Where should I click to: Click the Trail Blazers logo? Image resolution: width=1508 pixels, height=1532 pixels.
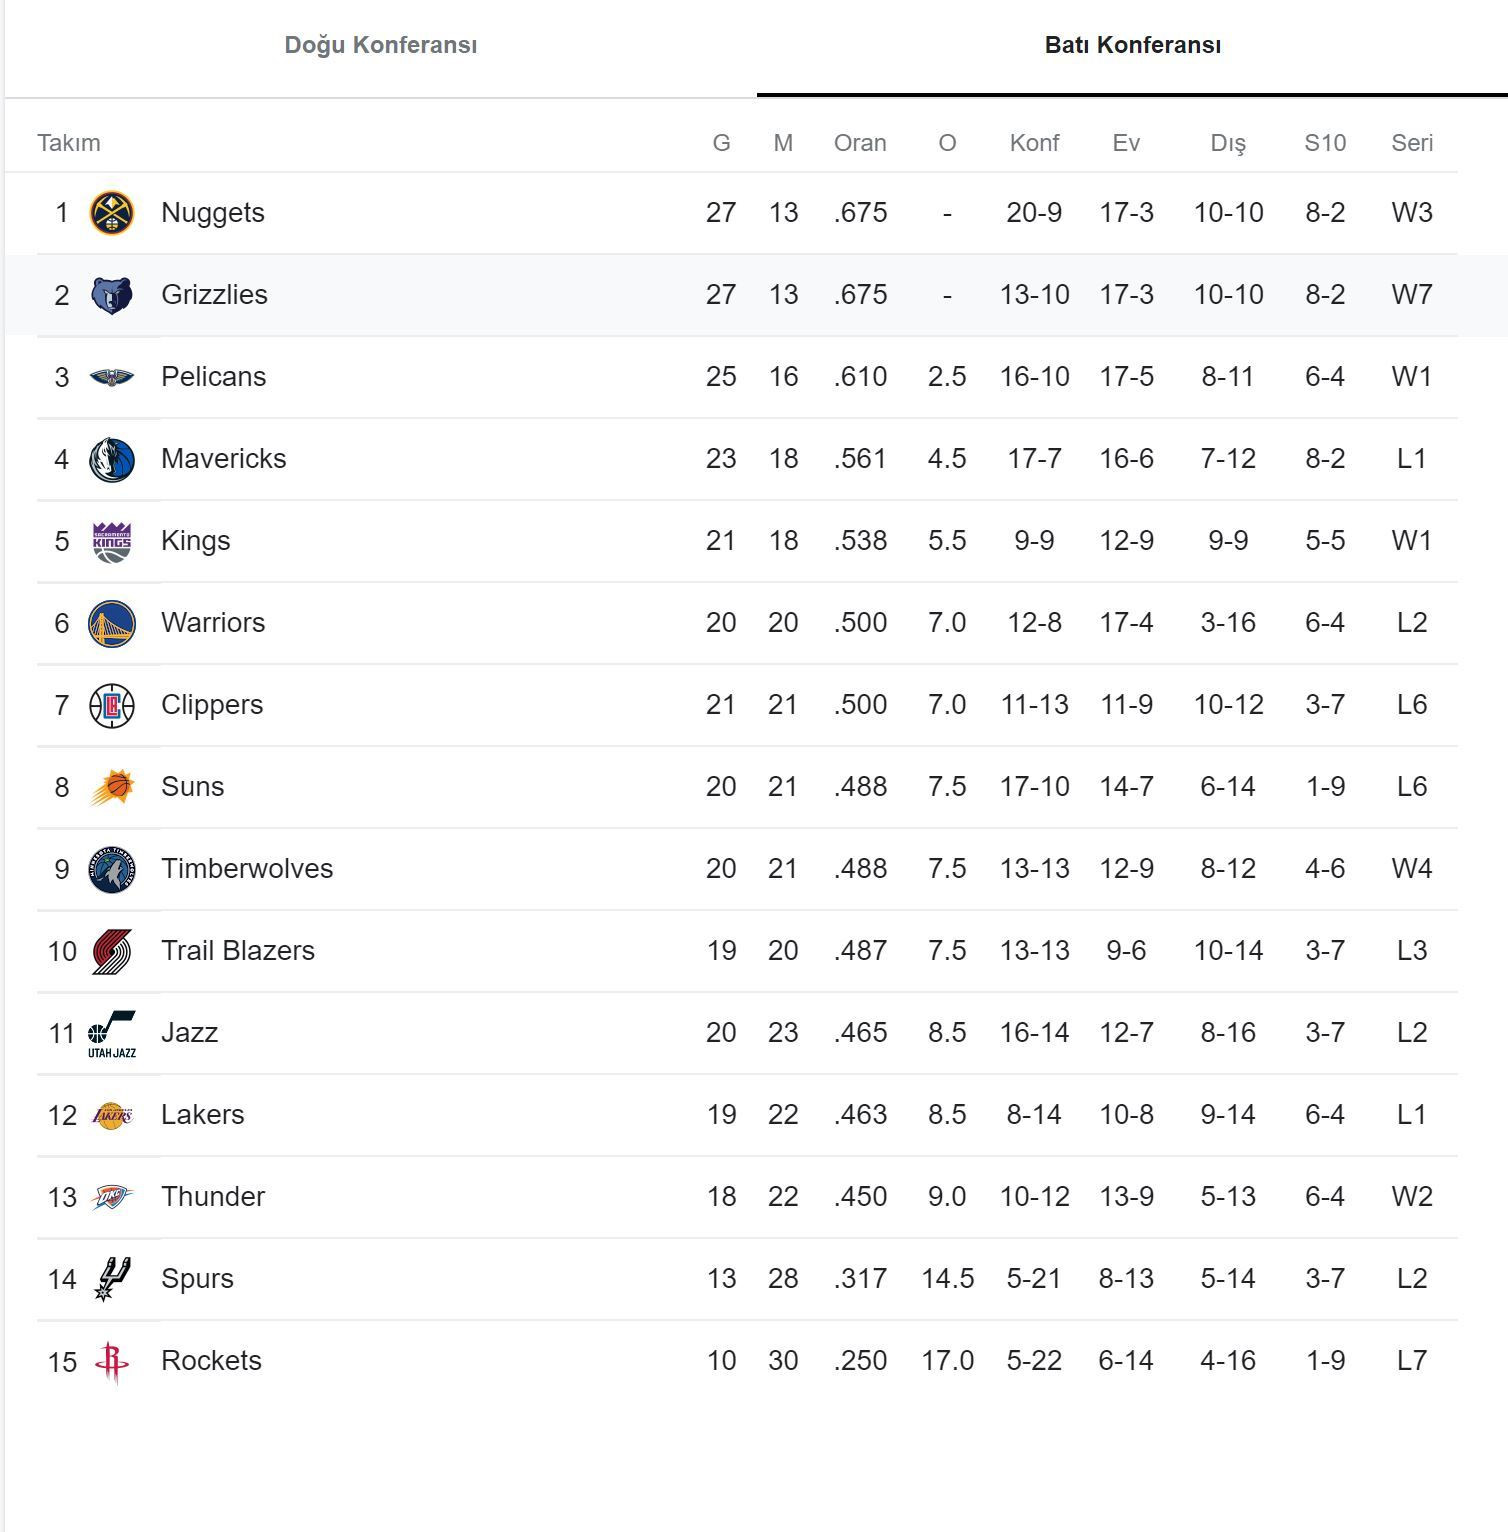coord(112,951)
